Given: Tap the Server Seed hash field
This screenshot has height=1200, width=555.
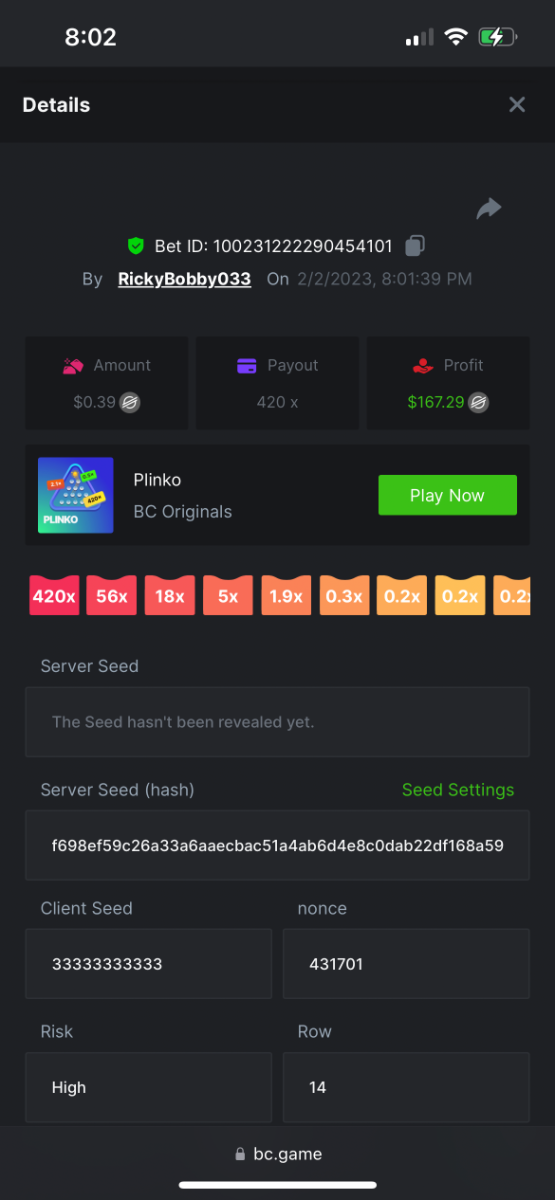Looking at the screenshot, I should [277, 846].
